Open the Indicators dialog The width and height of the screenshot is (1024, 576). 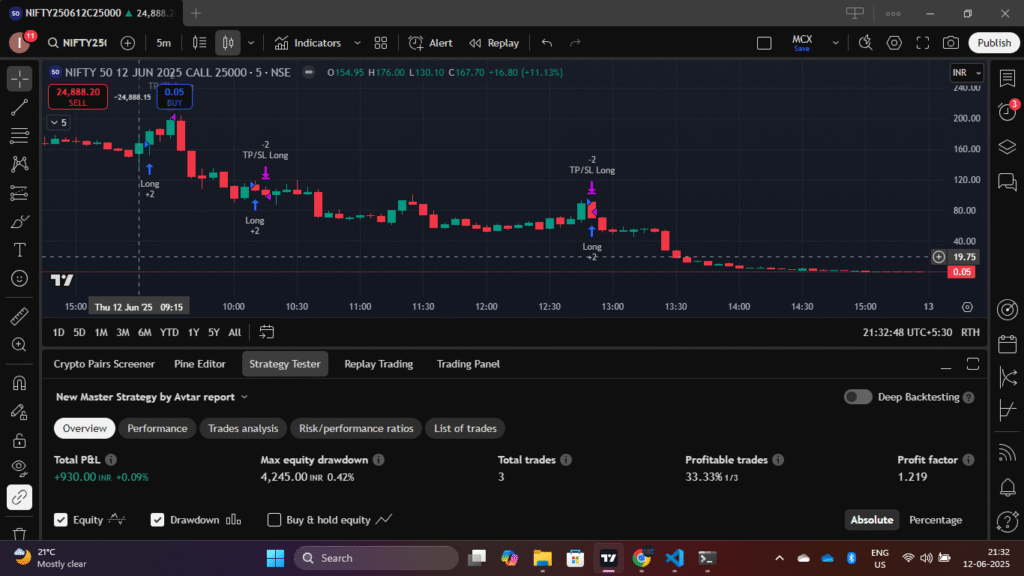click(308, 43)
